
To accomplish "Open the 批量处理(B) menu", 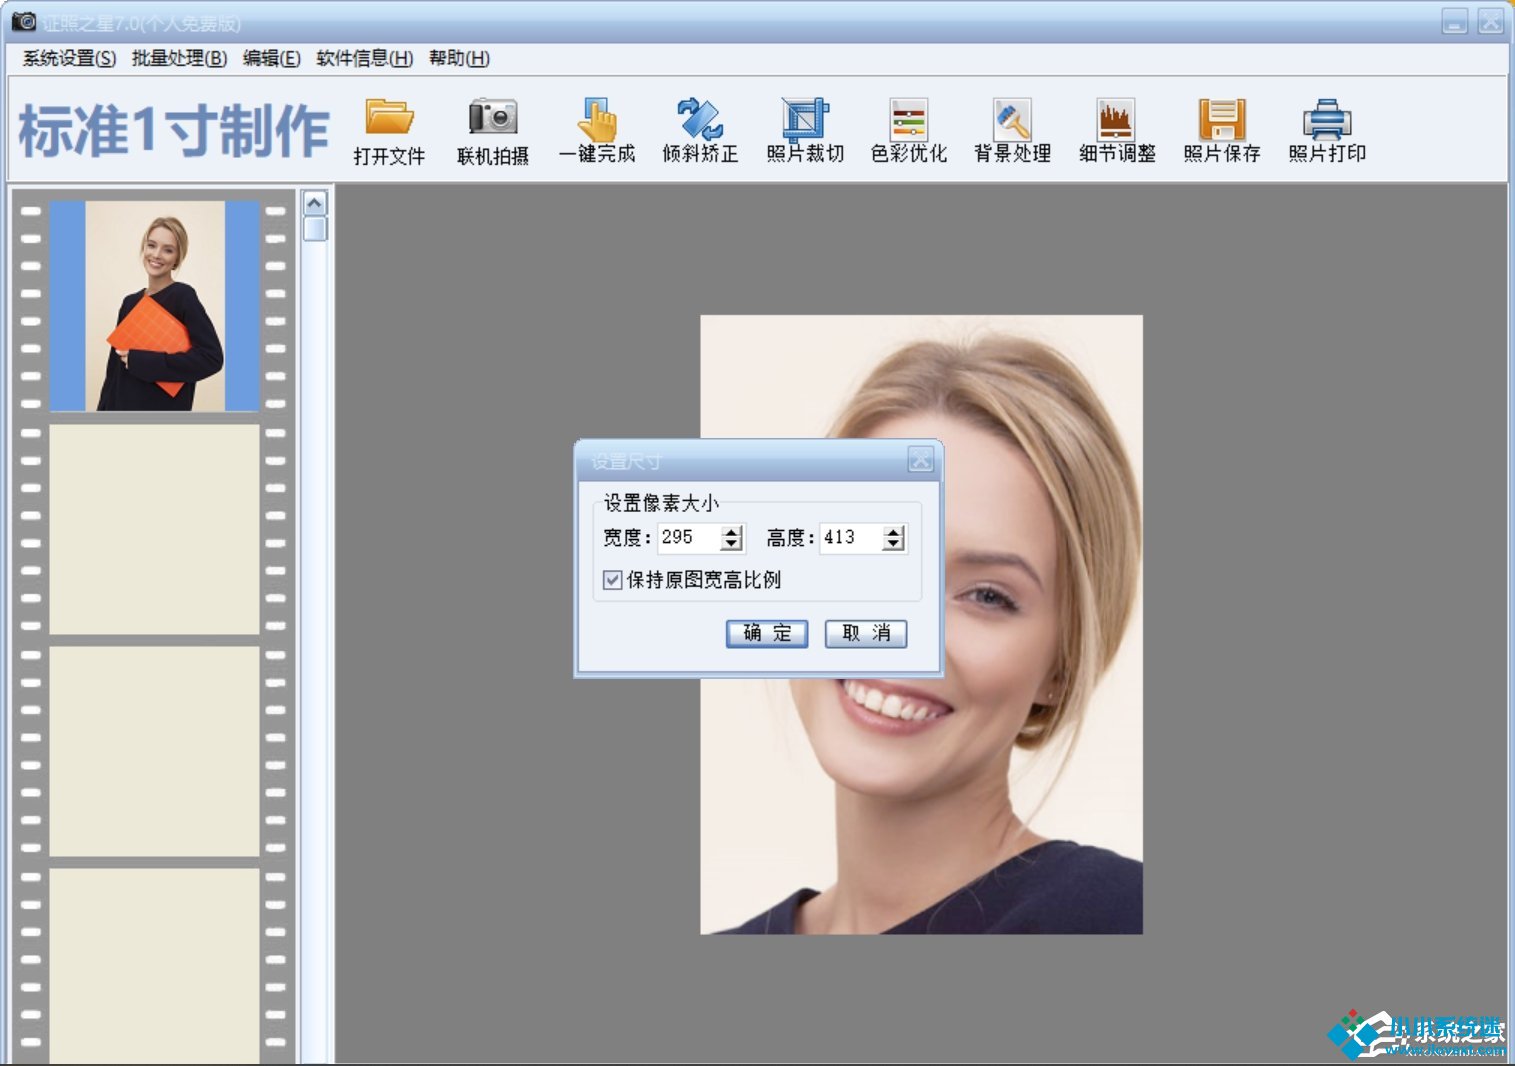I will (x=179, y=58).
